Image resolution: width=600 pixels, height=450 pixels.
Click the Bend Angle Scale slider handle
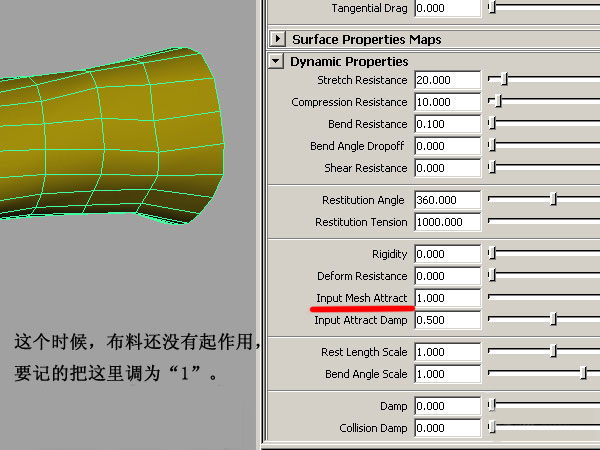pyautogui.click(x=583, y=373)
